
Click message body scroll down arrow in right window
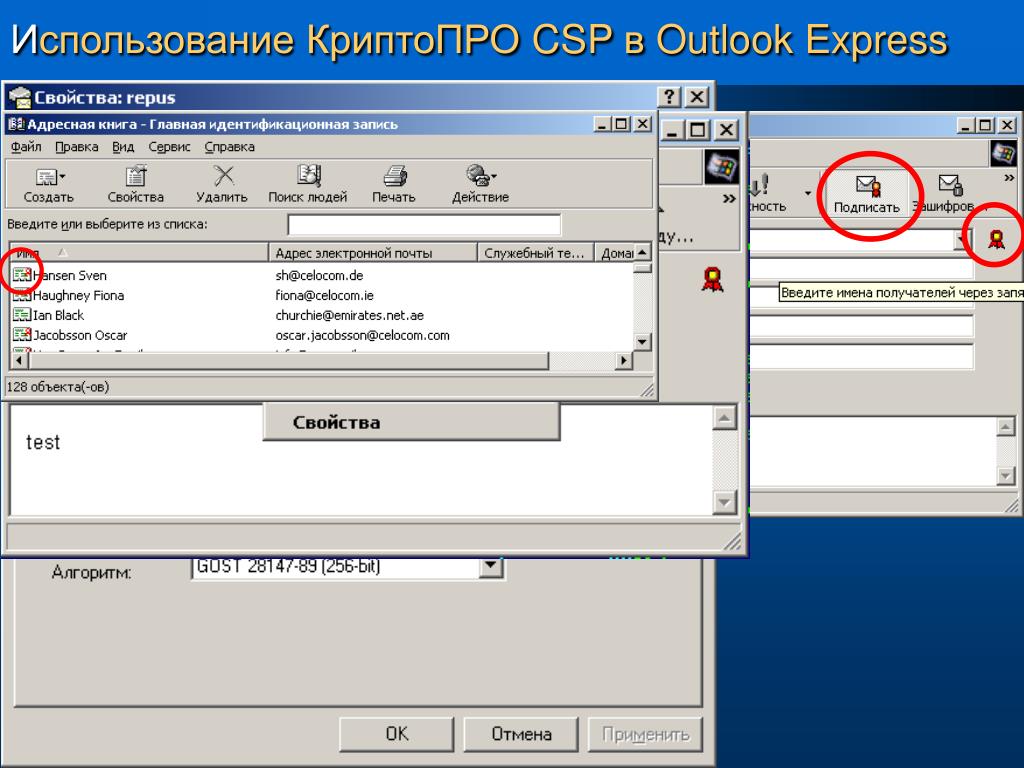coord(1006,475)
